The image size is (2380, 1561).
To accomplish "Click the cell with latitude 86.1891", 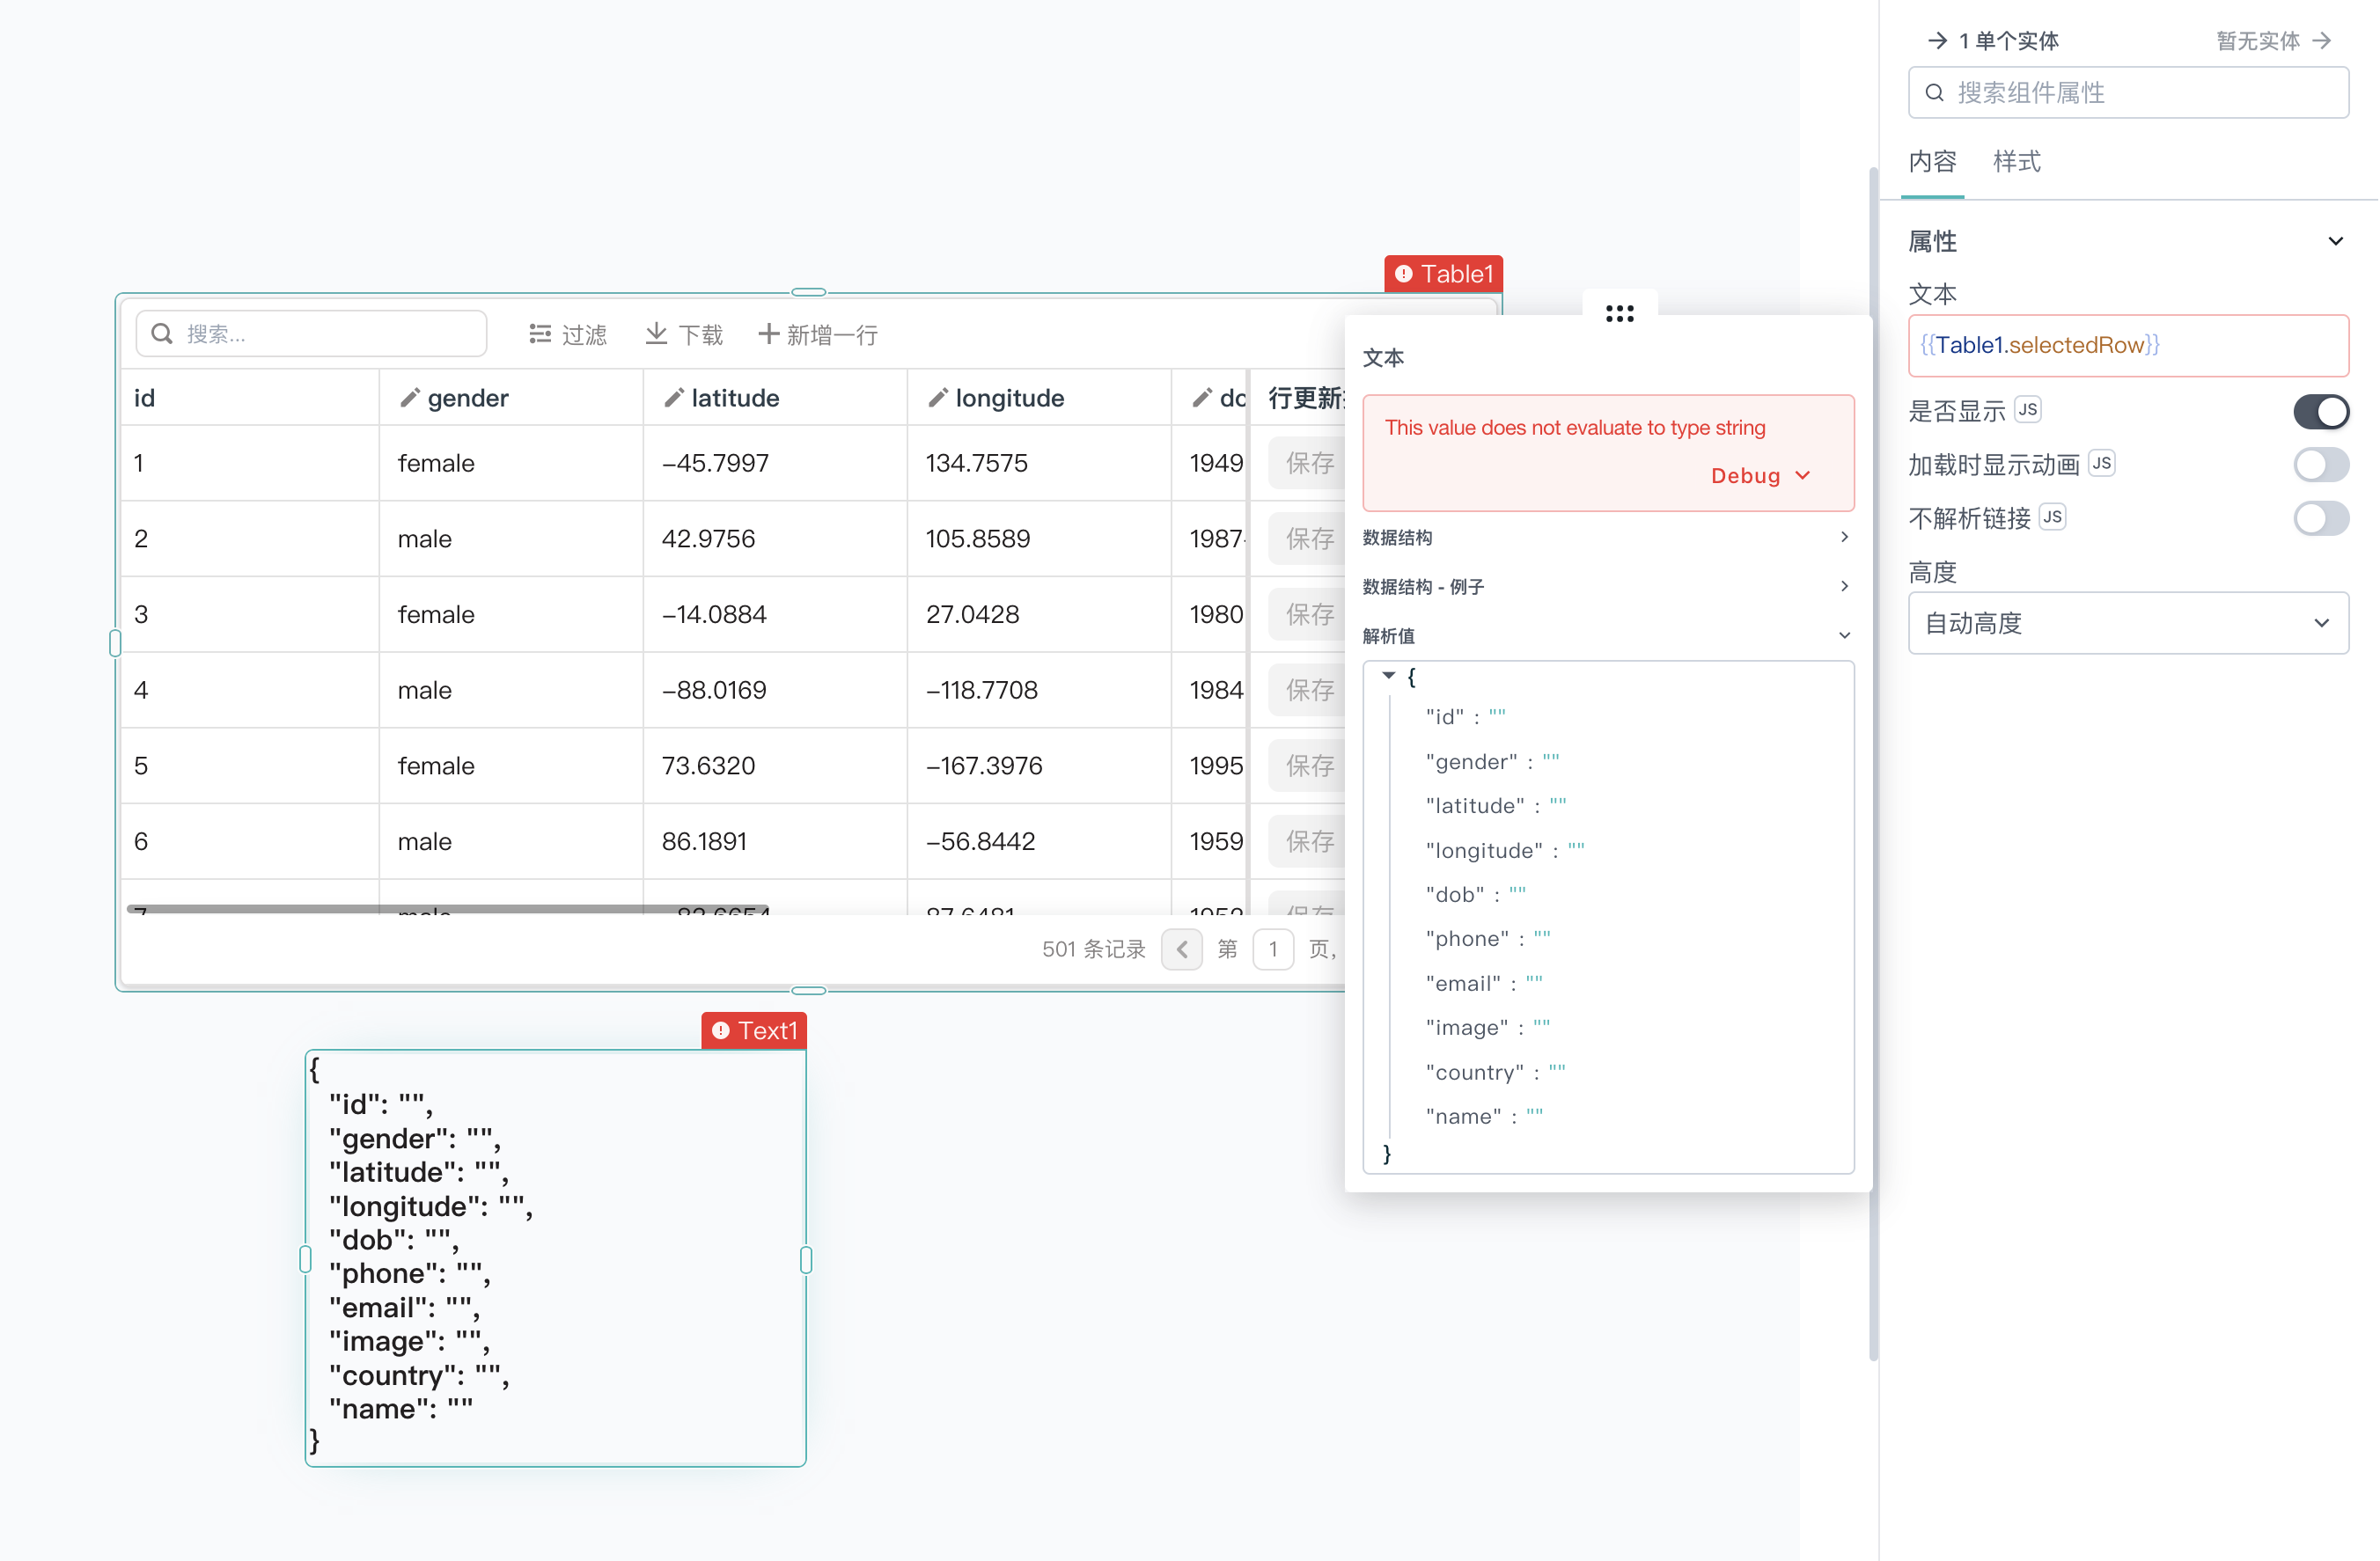I will [x=775, y=841].
